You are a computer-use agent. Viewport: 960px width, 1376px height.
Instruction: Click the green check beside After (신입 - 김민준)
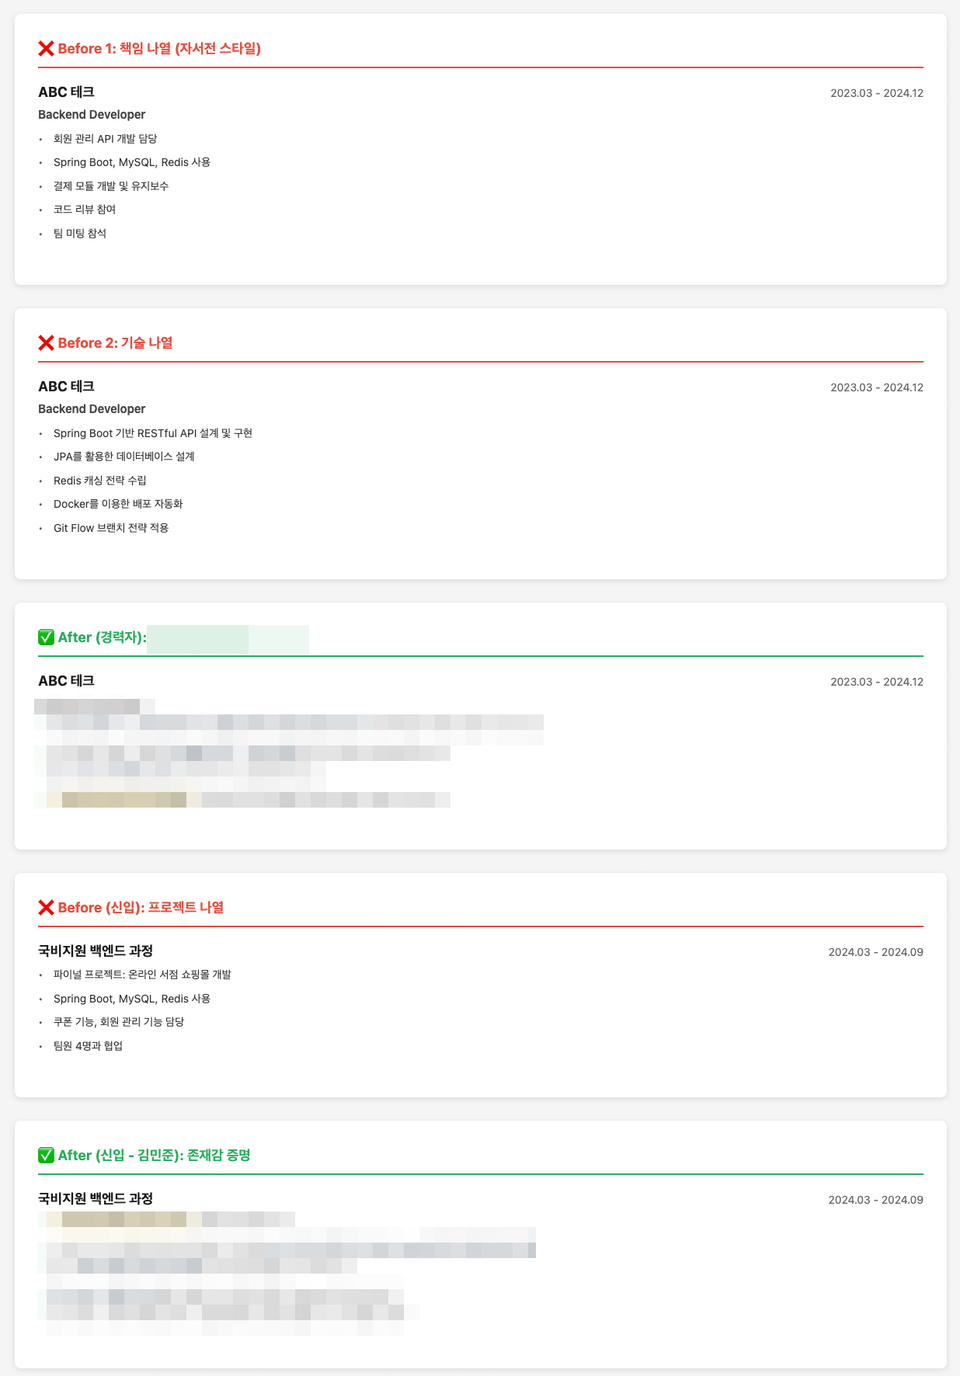coord(46,1156)
